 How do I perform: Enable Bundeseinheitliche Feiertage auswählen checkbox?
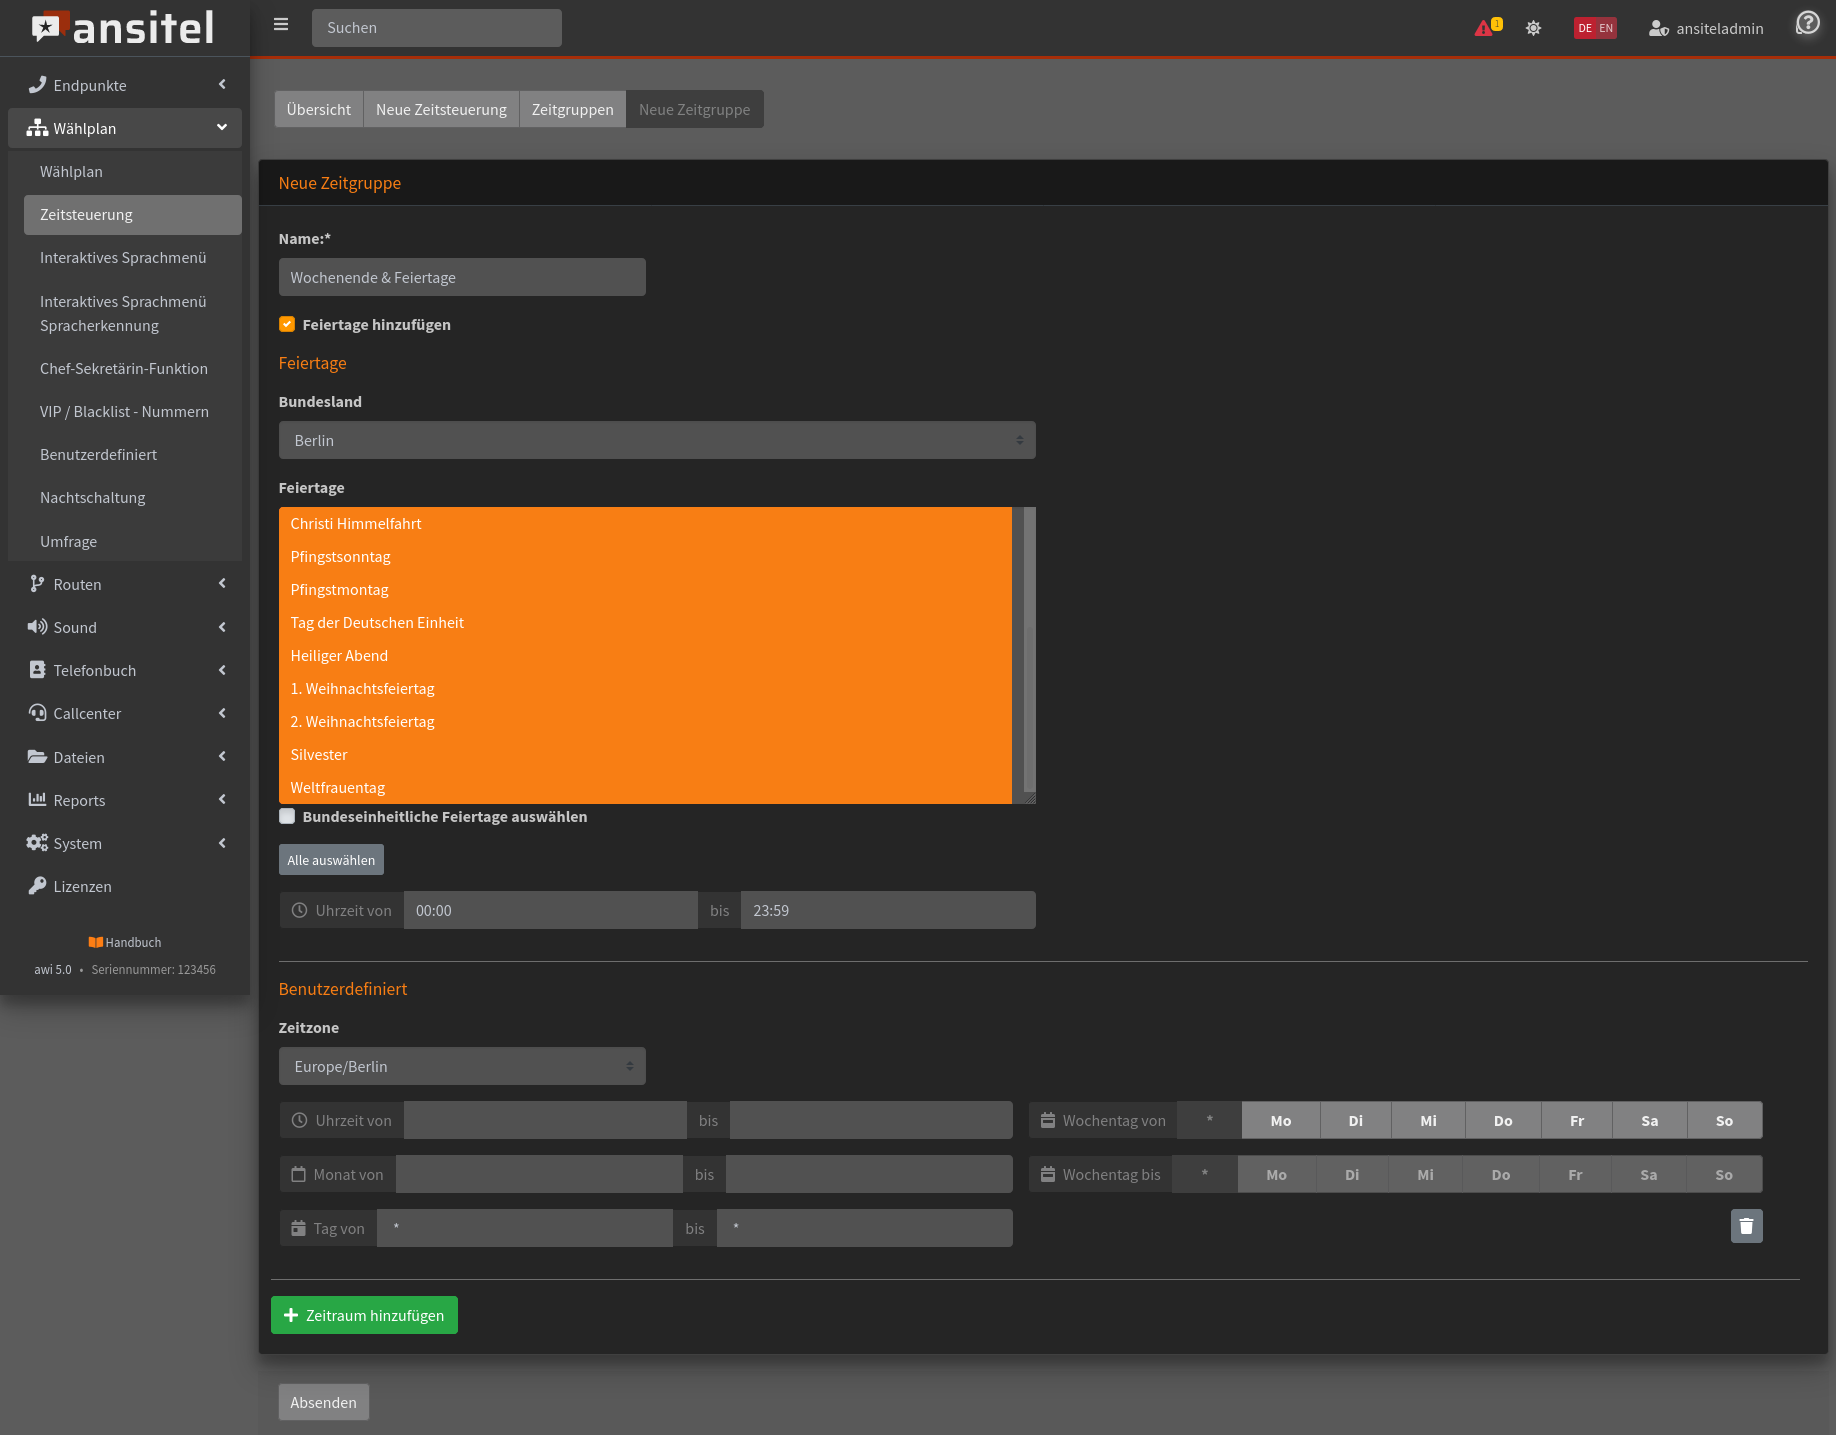[x=287, y=816]
